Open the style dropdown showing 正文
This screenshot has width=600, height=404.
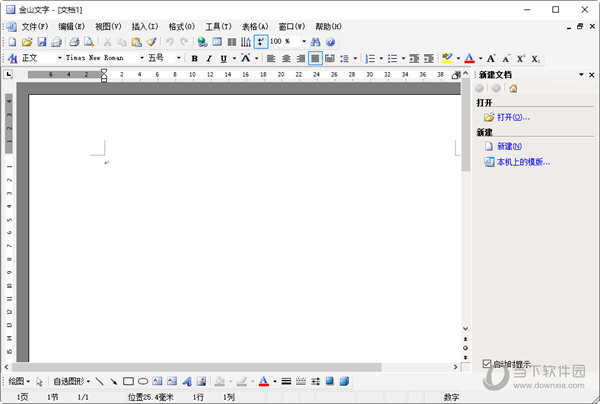coord(59,58)
